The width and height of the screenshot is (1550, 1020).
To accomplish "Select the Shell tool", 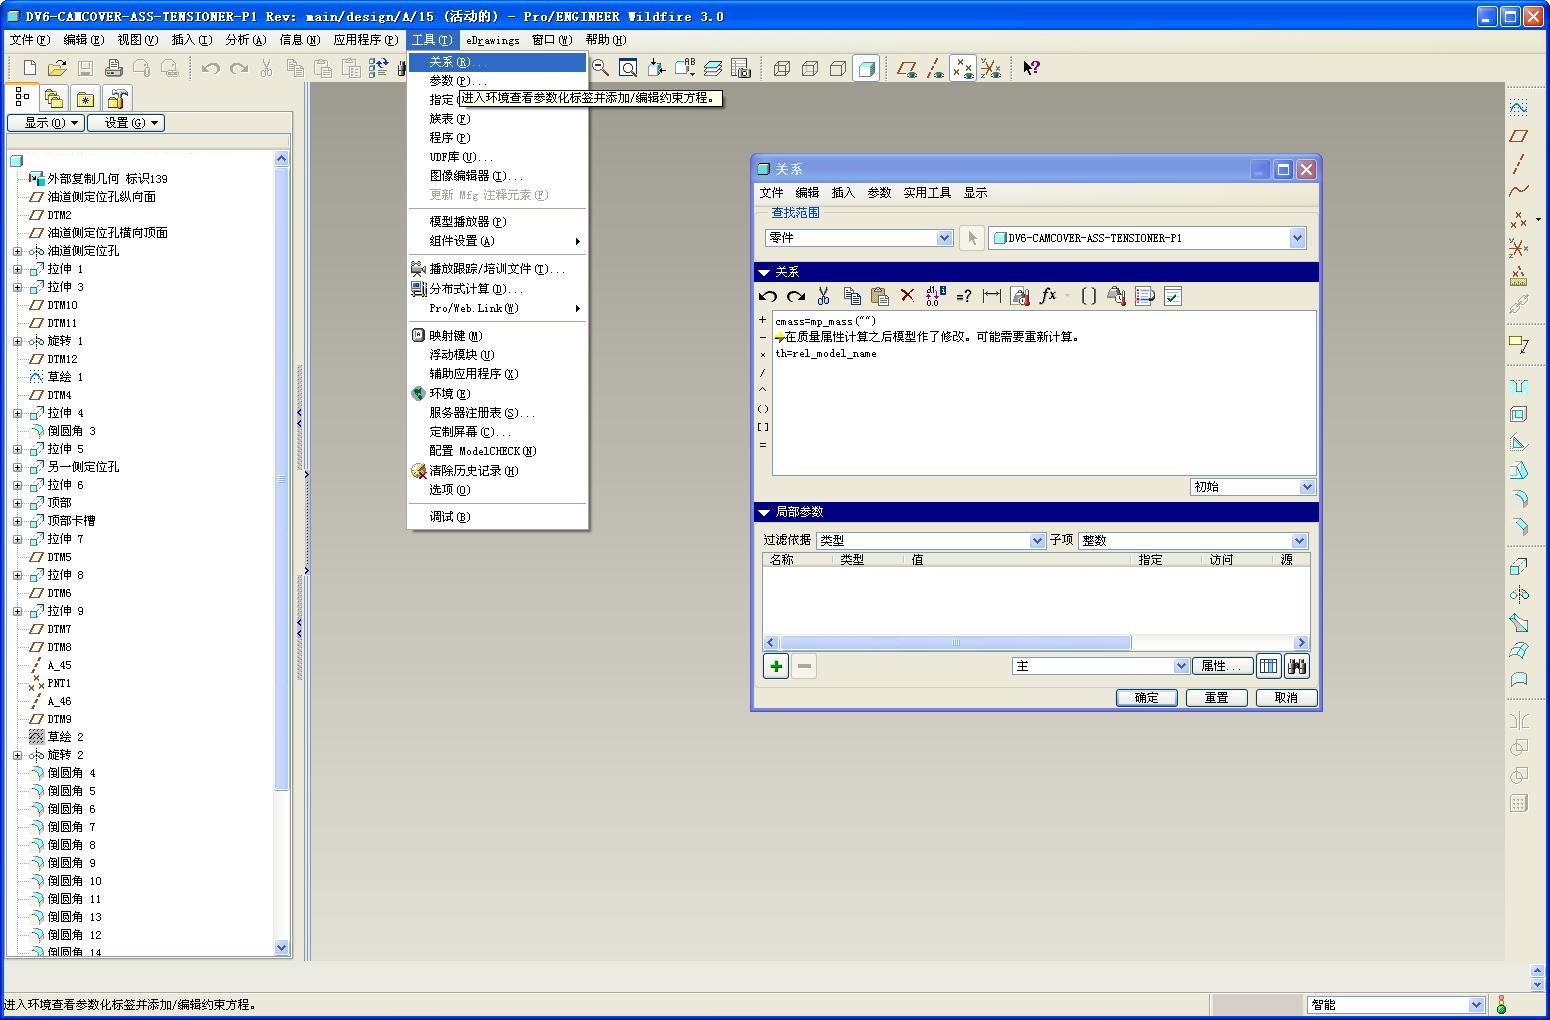I will (1518, 414).
